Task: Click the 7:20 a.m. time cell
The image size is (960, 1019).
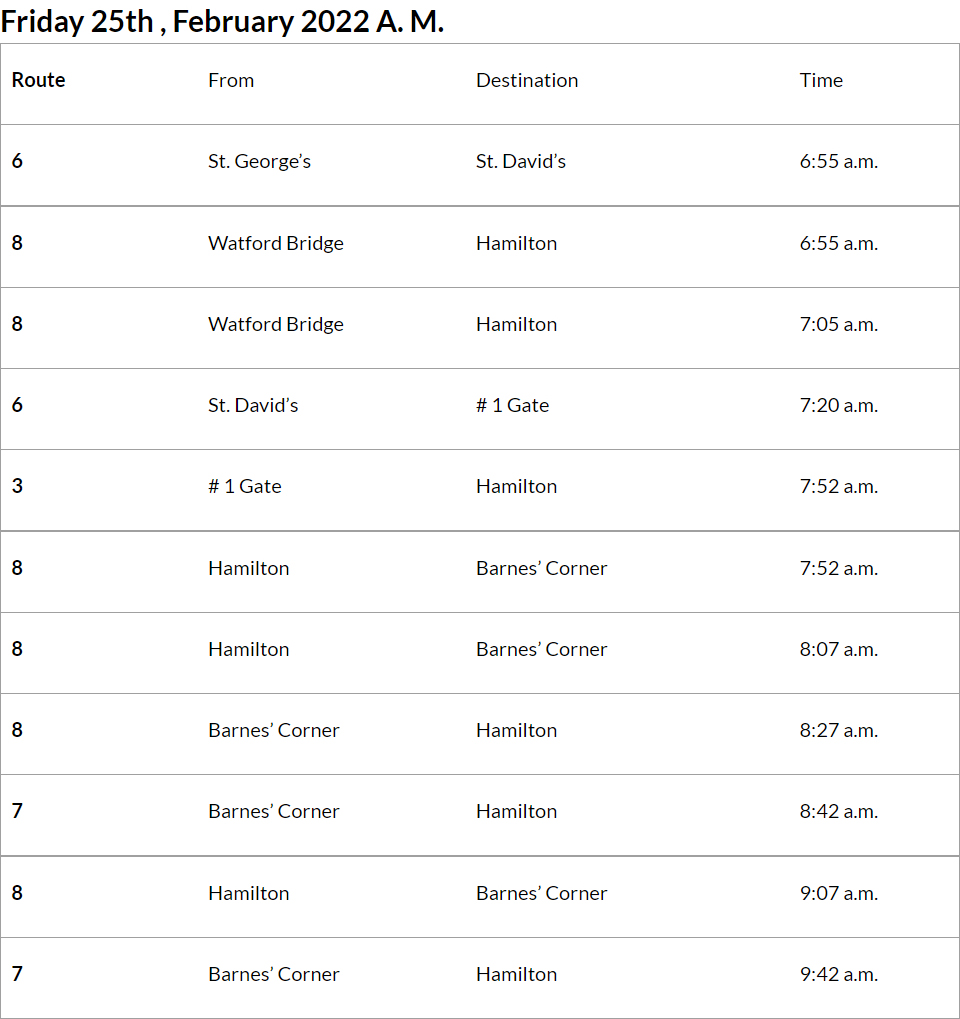Action: [x=838, y=405]
